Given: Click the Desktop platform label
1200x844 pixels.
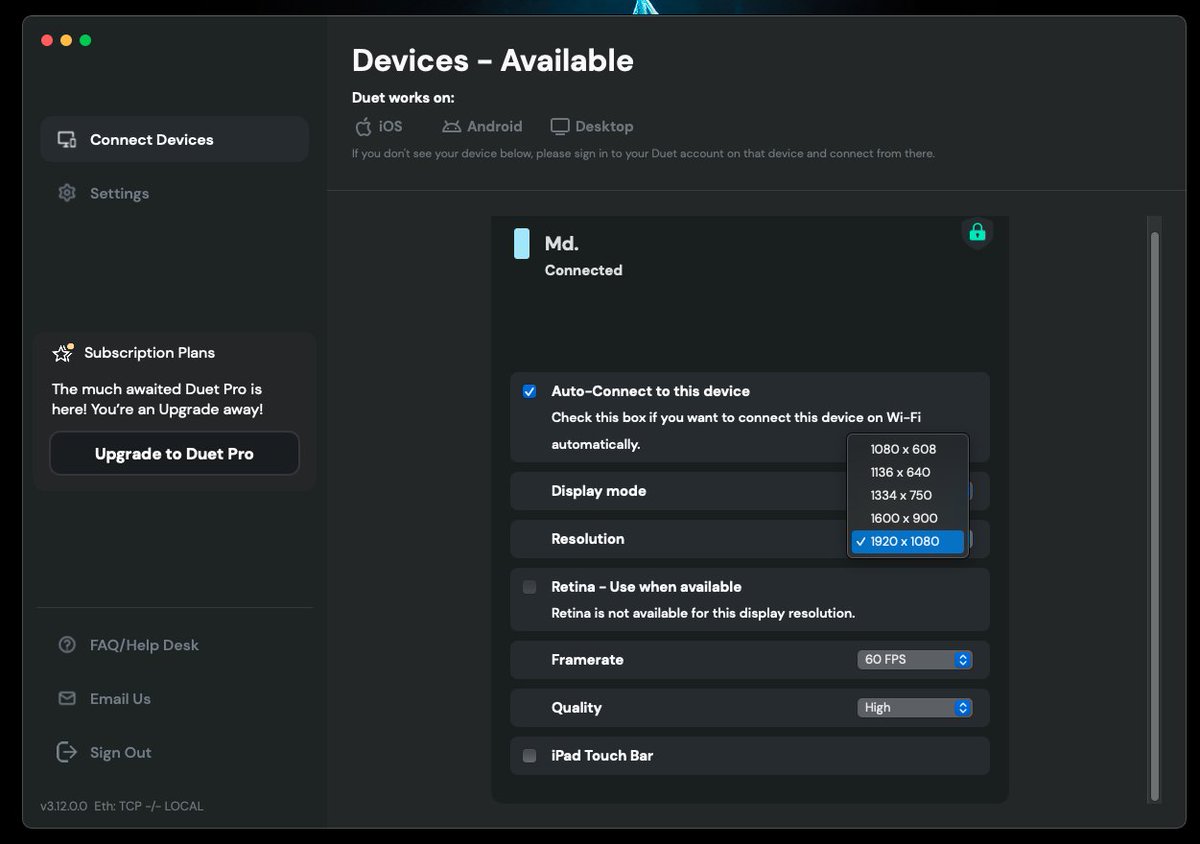Looking at the screenshot, I should click(x=604, y=126).
